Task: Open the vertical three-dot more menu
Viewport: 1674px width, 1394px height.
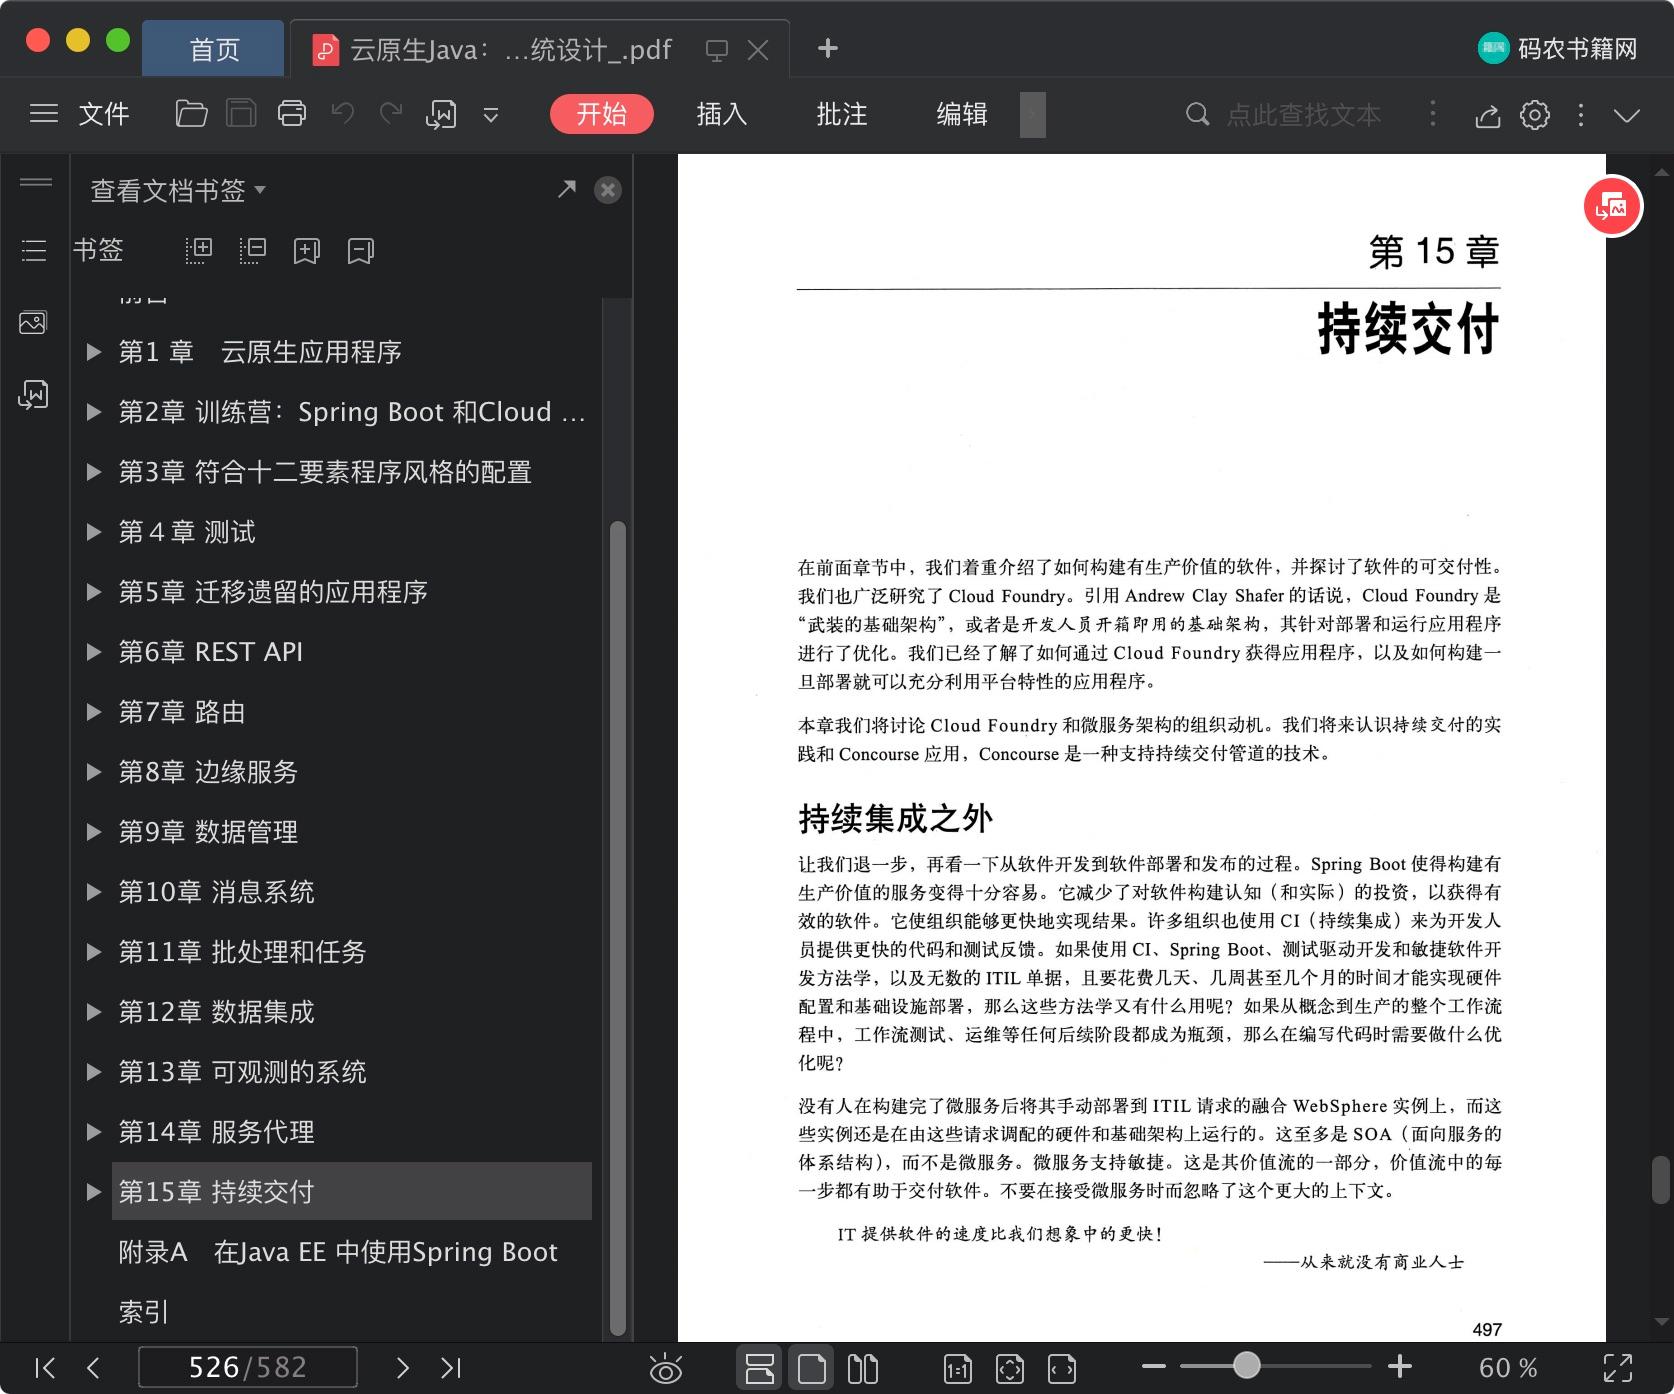Action: [x=1581, y=115]
